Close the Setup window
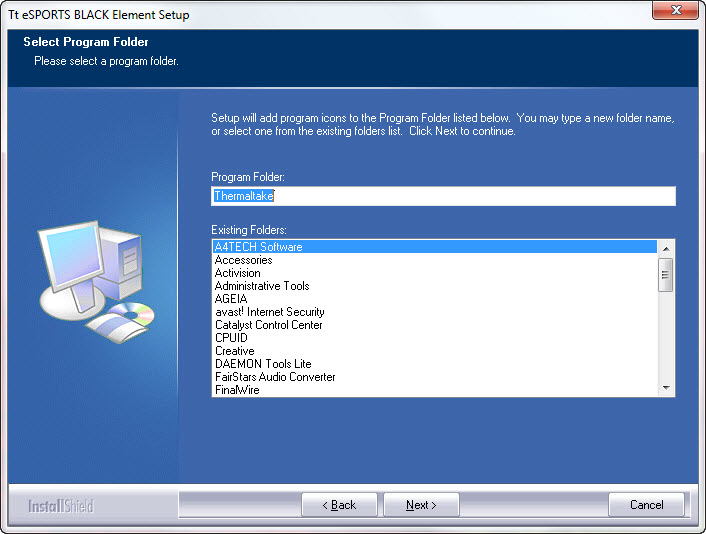706x534 pixels. pyautogui.click(x=675, y=10)
